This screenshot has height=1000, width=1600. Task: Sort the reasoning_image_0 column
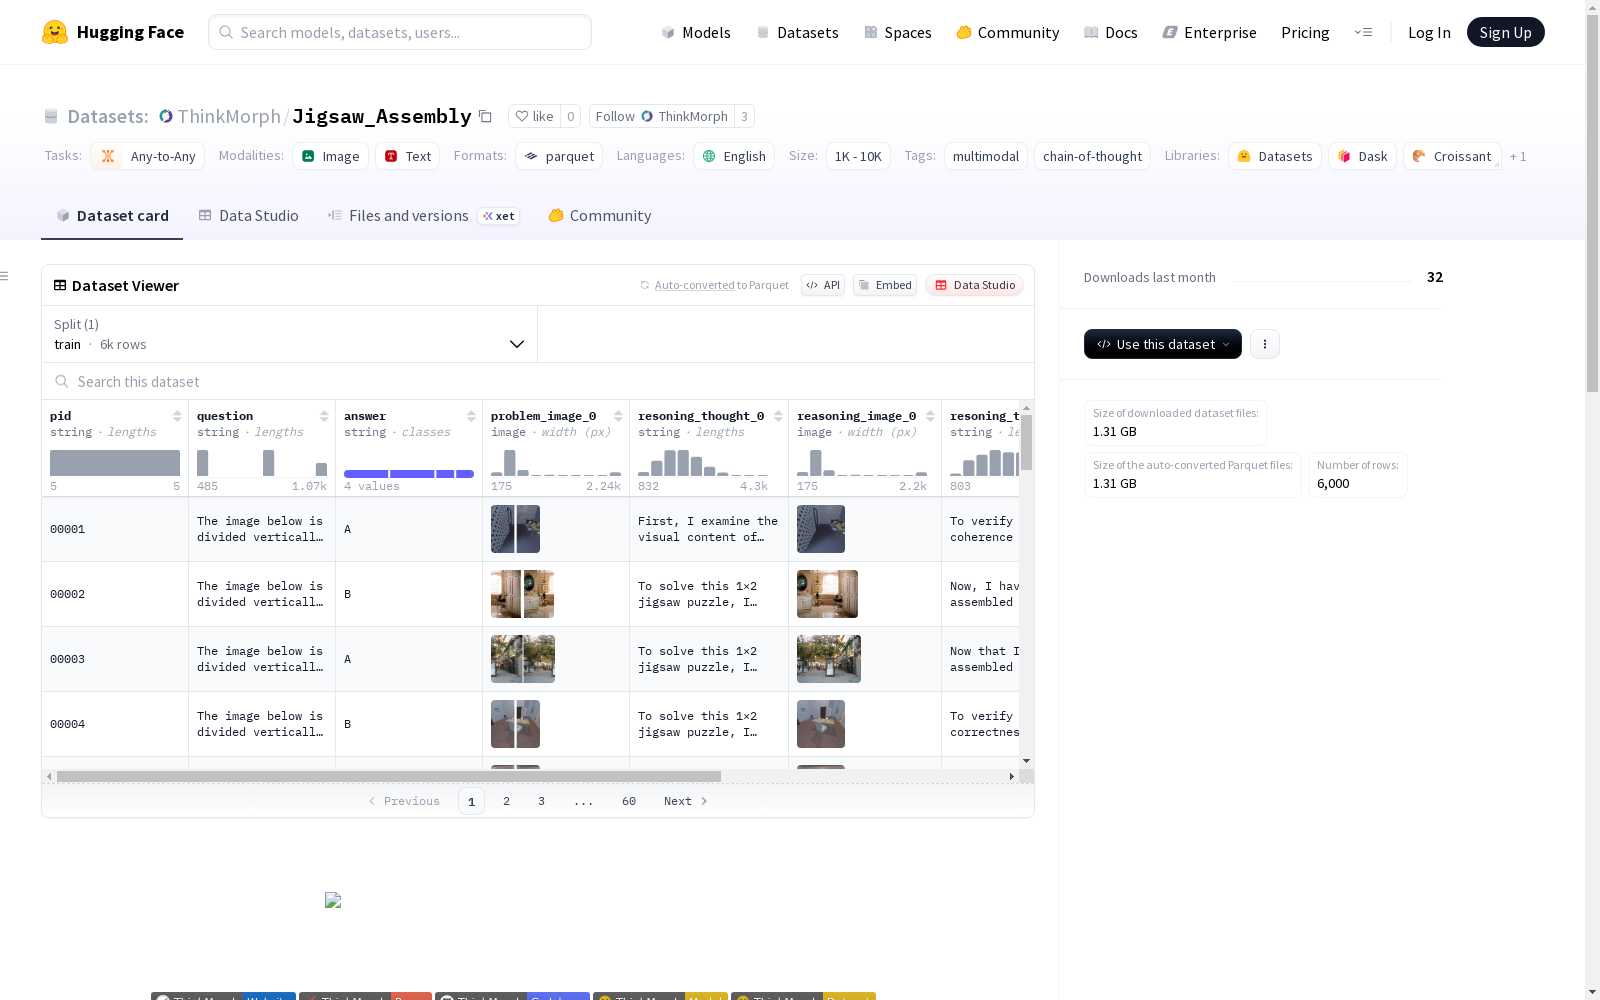pyautogui.click(x=930, y=416)
